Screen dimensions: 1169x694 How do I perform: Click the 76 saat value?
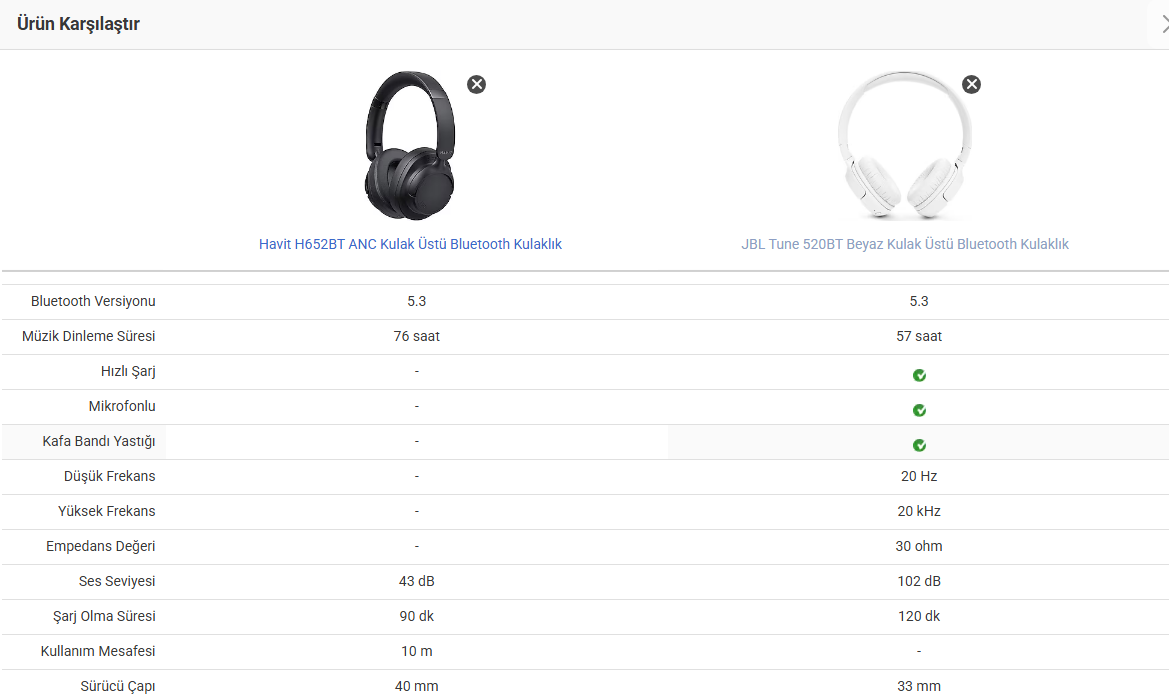point(416,336)
